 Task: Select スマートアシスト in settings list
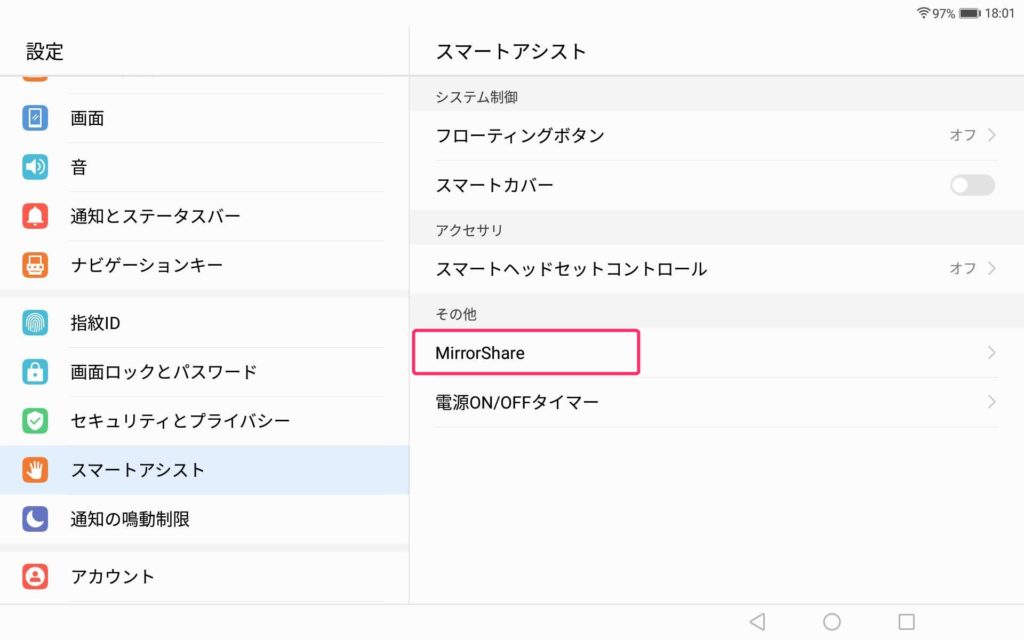coord(138,470)
